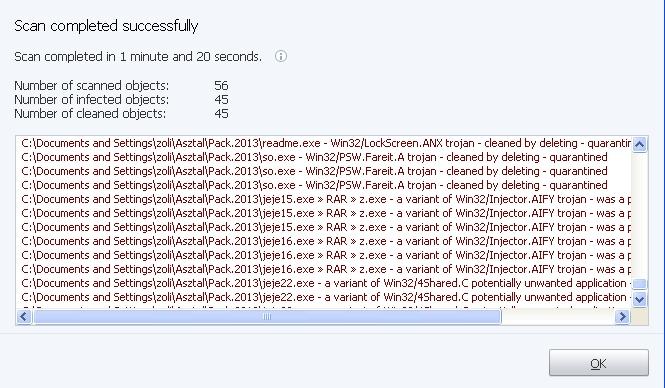The height and width of the screenshot is (388, 665).
Task: Click the scanned objects count 56
Action: (x=221, y=85)
